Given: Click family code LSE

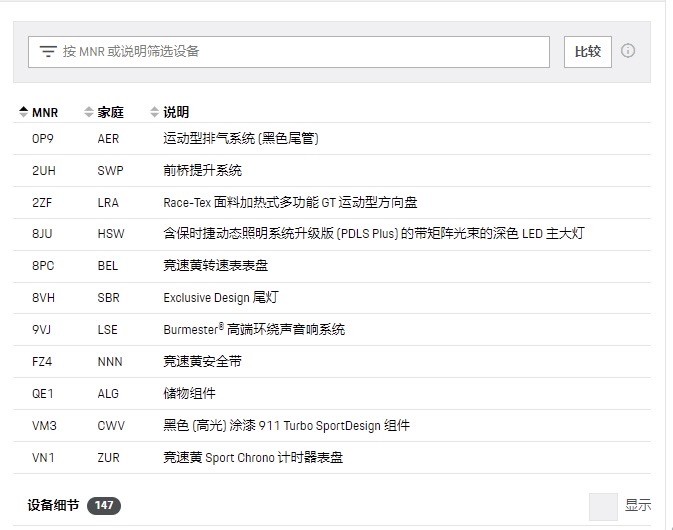Looking at the screenshot, I should coord(107,330).
